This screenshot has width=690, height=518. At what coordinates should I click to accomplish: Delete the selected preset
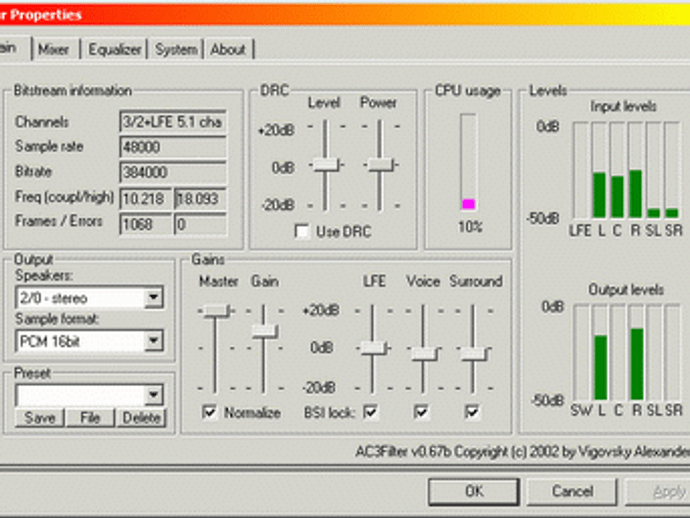(141, 417)
